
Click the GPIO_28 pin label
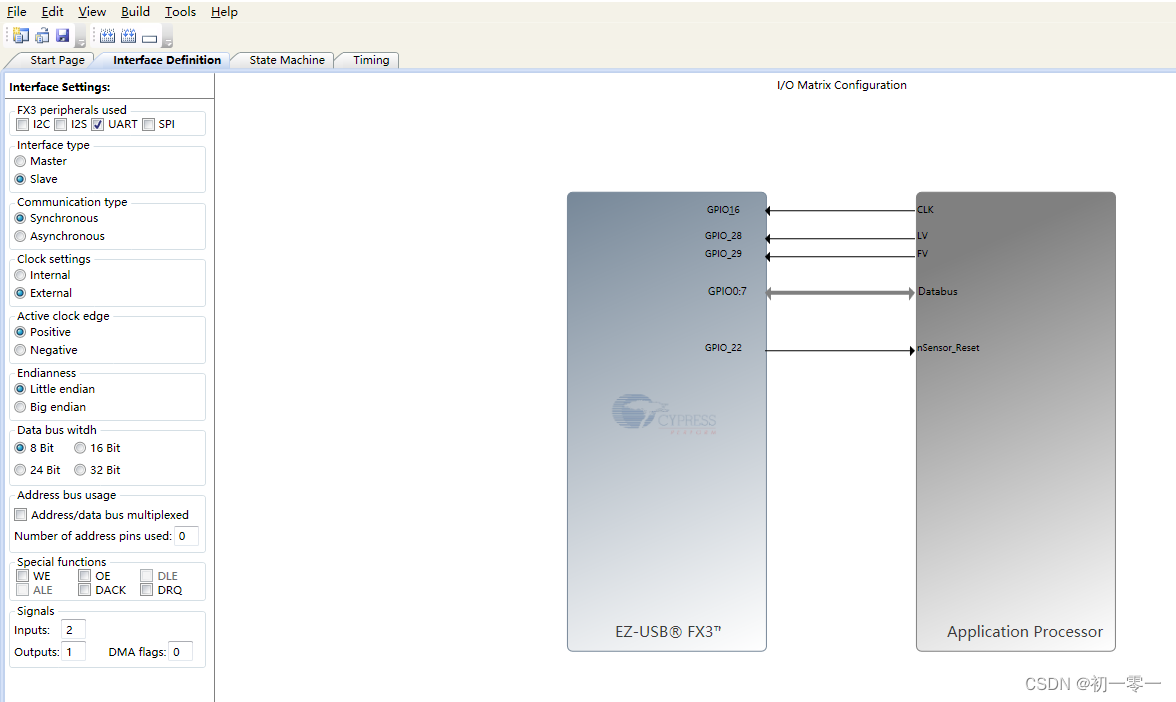coord(723,236)
